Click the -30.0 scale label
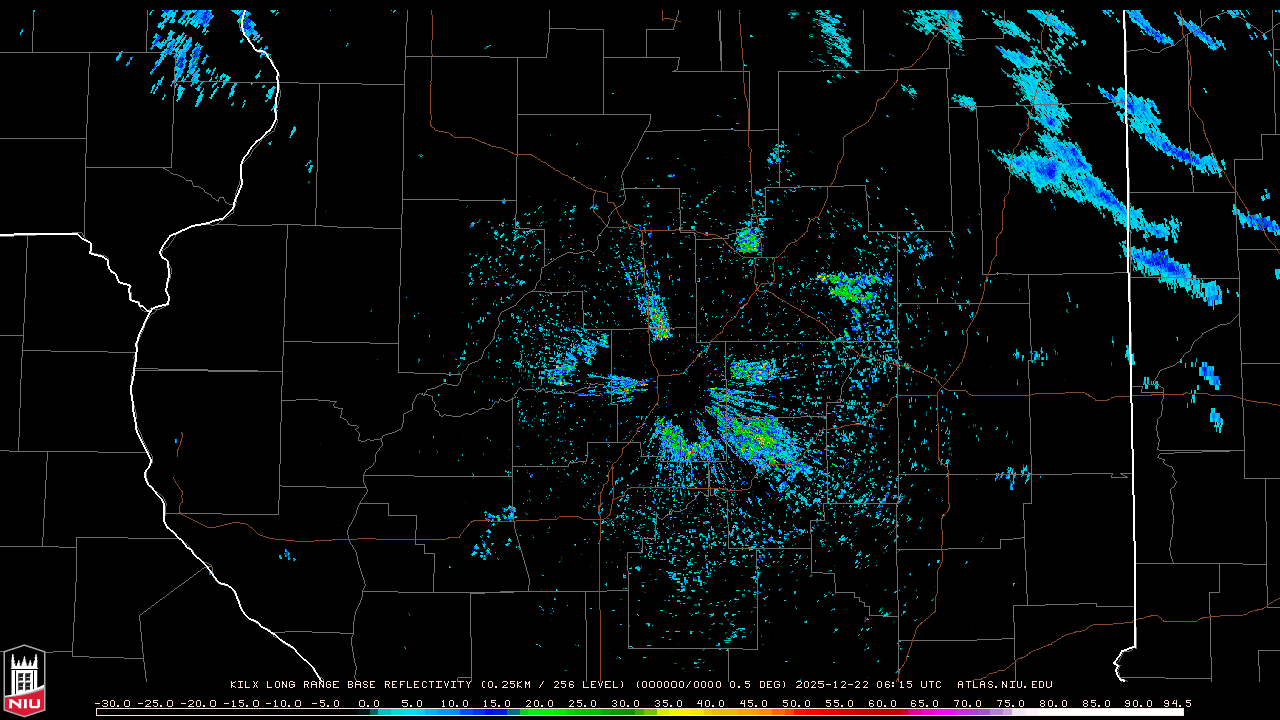This screenshot has height=720, width=1280. pos(113,703)
